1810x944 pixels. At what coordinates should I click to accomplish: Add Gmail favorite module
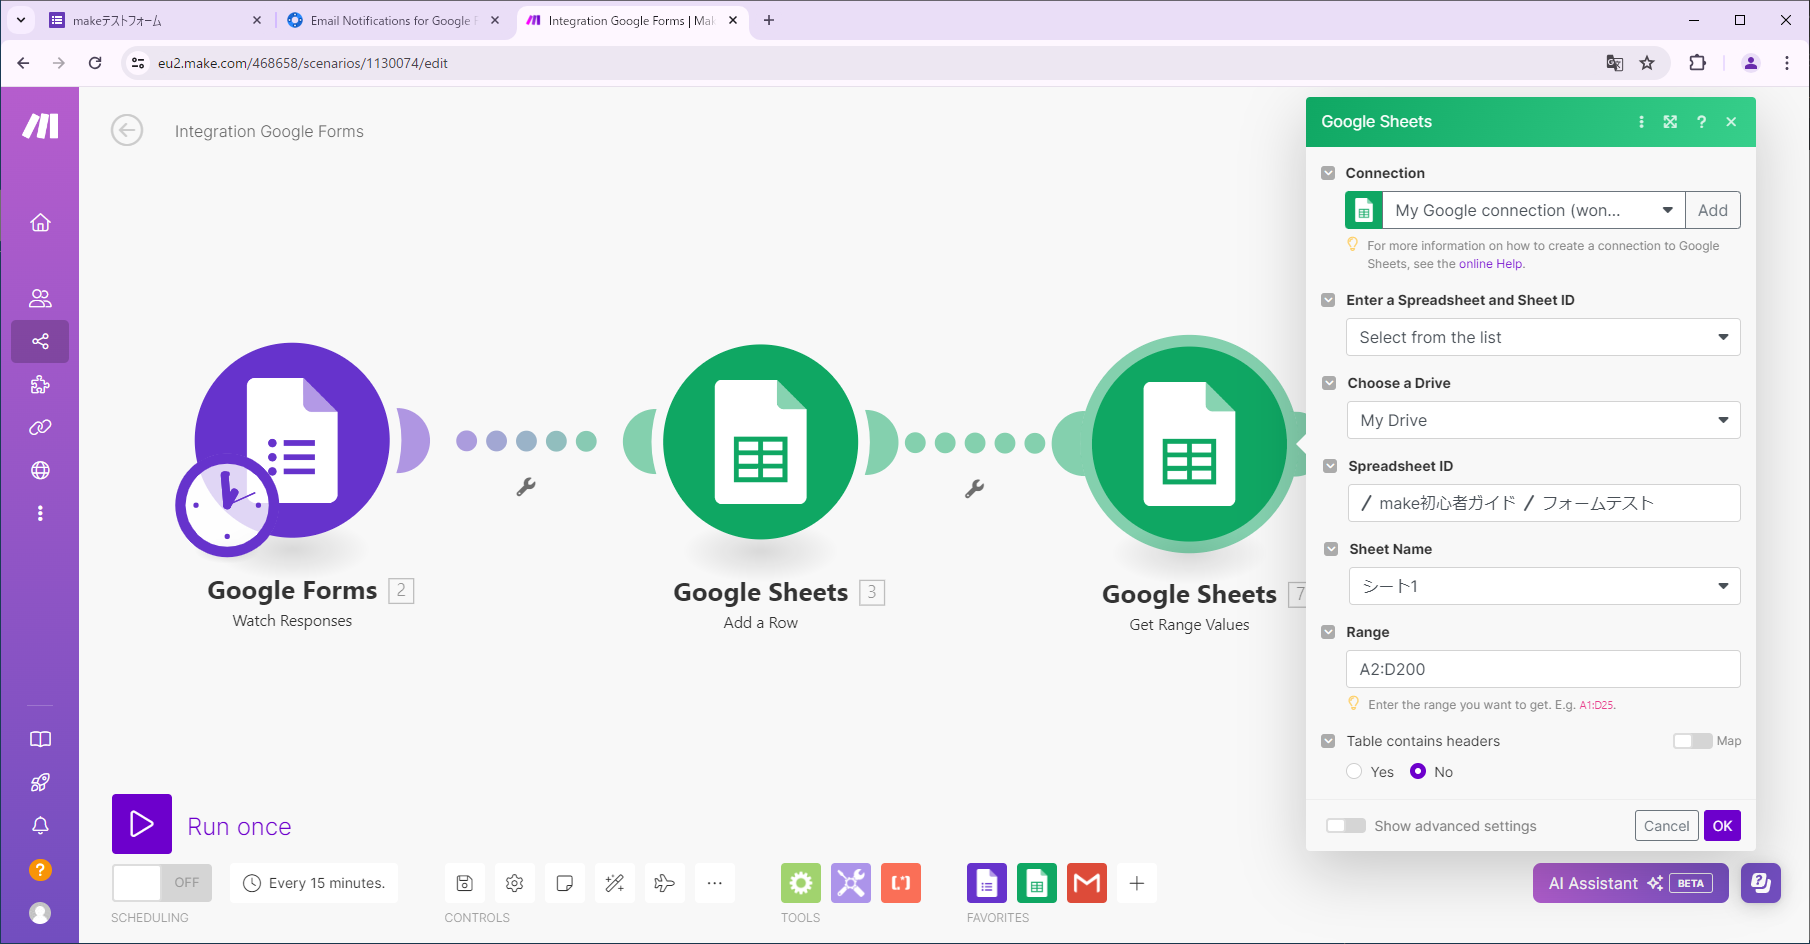click(1087, 883)
